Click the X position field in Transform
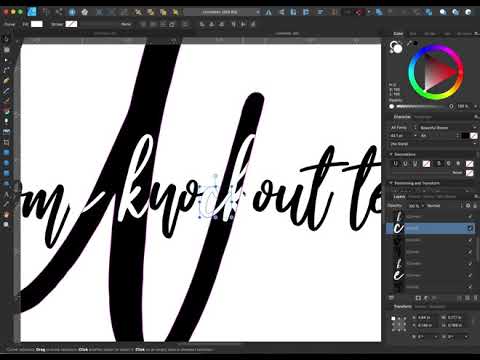480x360 pixels. (425, 318)
